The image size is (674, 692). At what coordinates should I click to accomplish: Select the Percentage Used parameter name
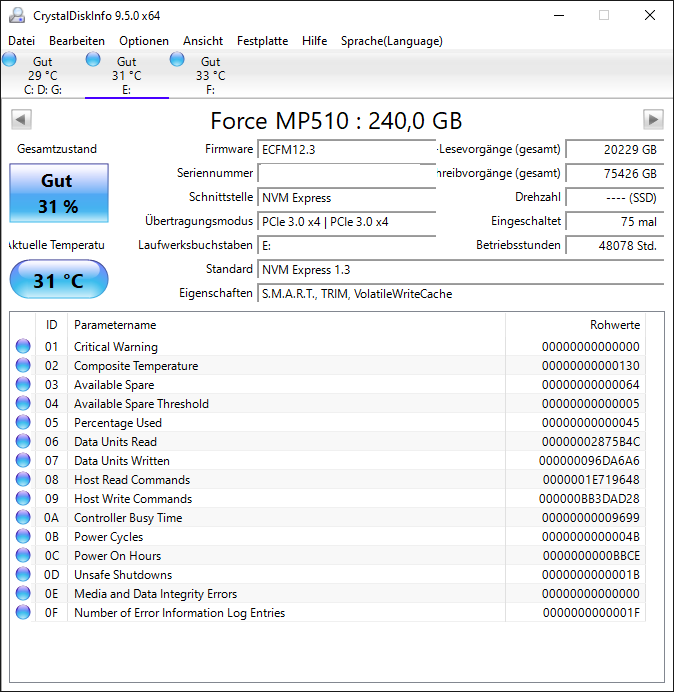point(118,423)
